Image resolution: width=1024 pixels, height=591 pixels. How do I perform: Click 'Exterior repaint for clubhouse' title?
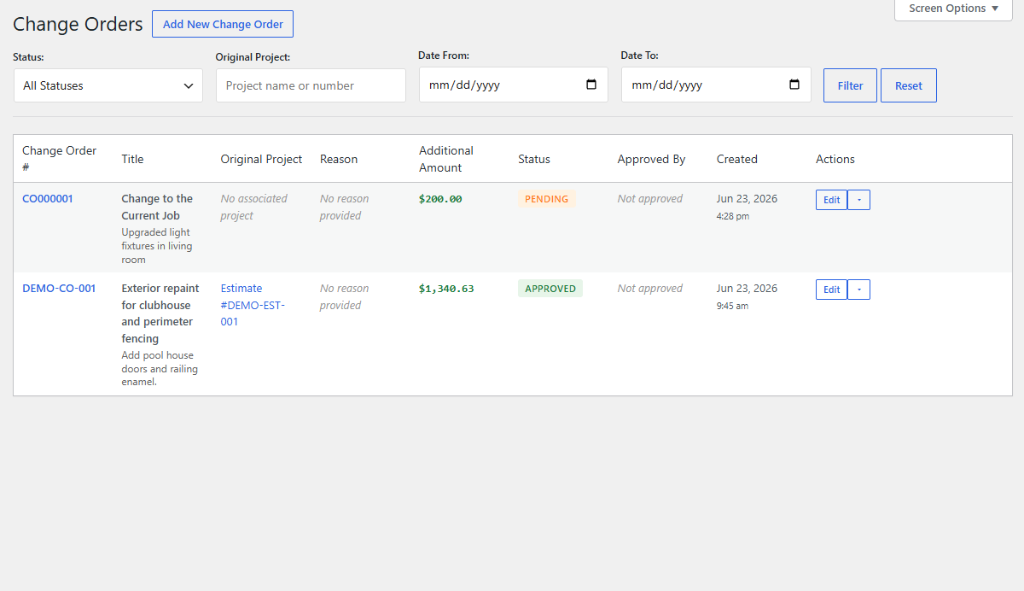click(x=160, y=313)
